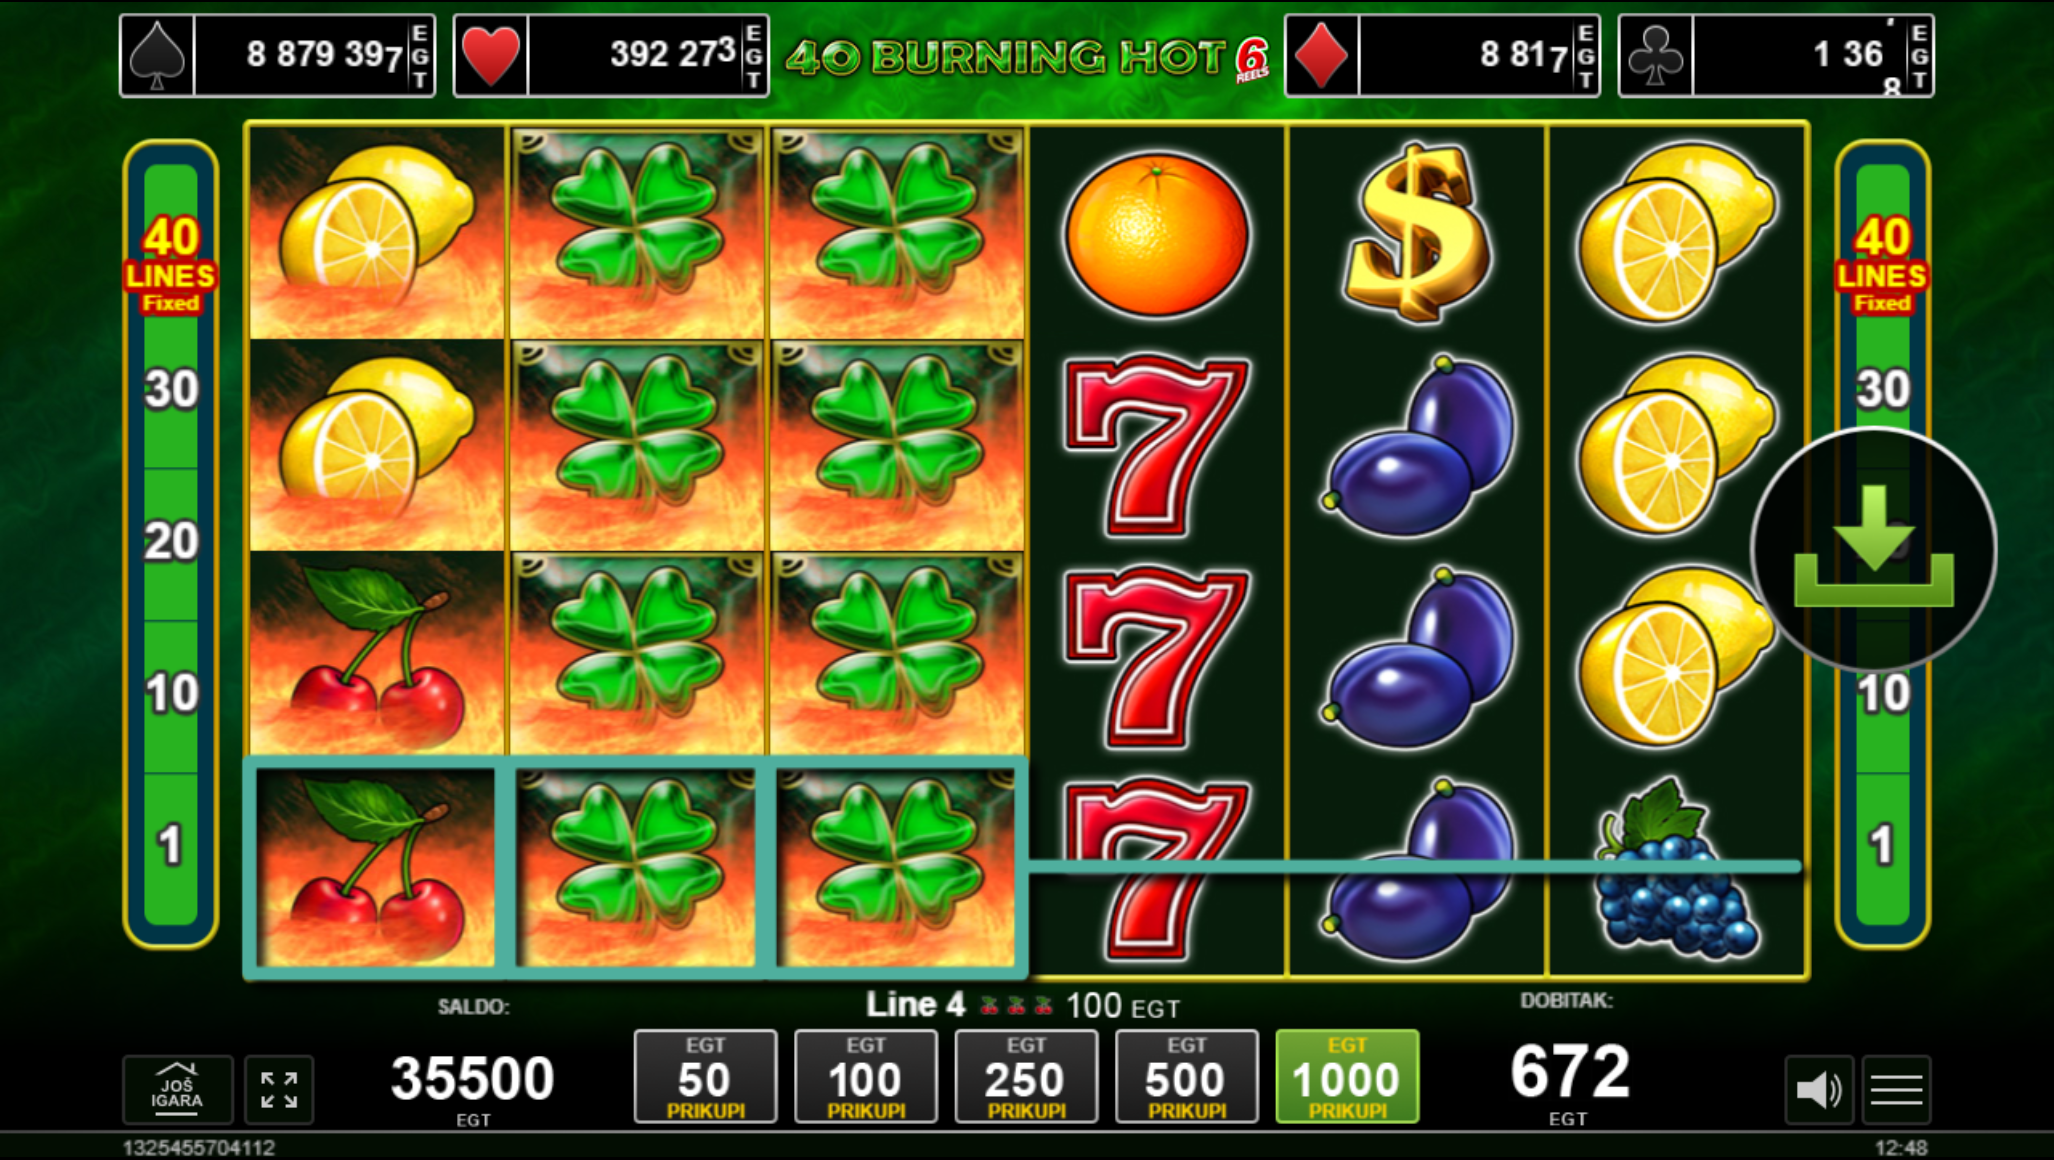The width and height of the screenshot is (2054, 1160).
Task: Select the 100 EGT Prikupi bet
Action: pyautogui.click(x=866, y=1076)
